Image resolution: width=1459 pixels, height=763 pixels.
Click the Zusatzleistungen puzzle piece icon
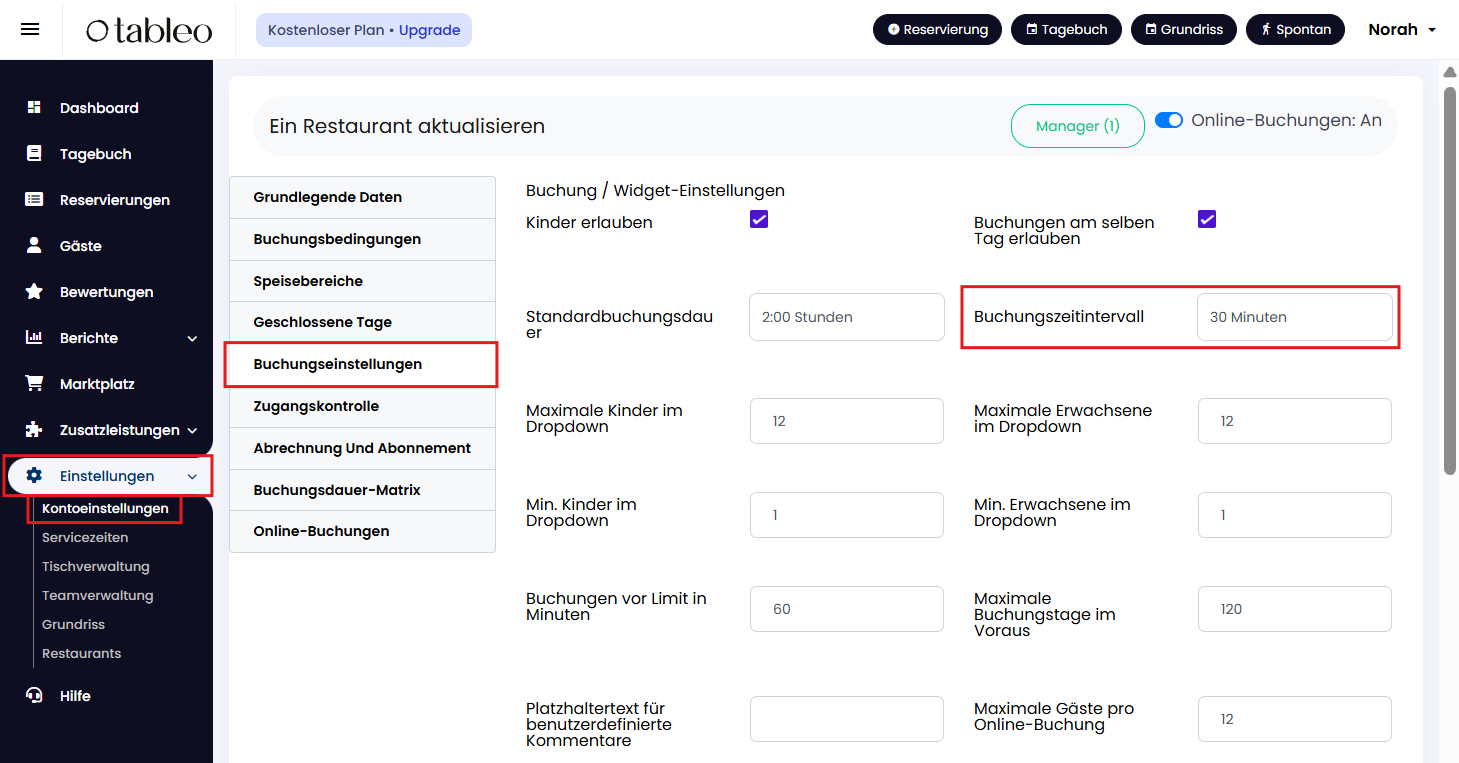coord(34,430)
